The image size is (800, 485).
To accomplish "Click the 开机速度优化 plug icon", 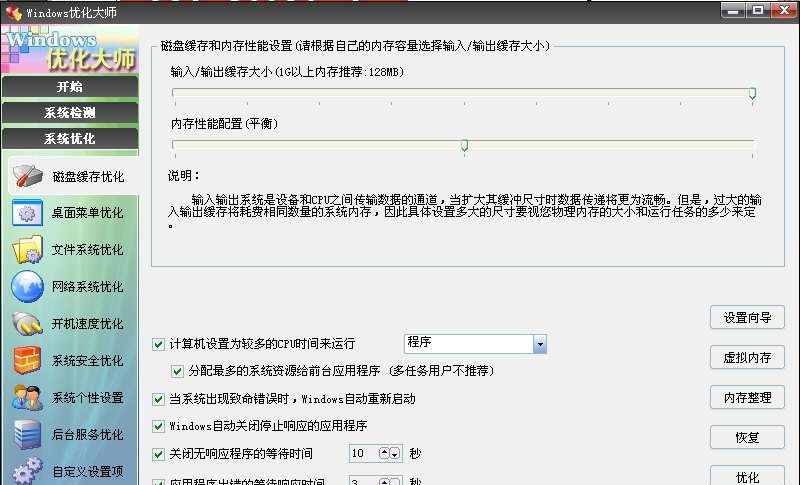I will (27, 323).
